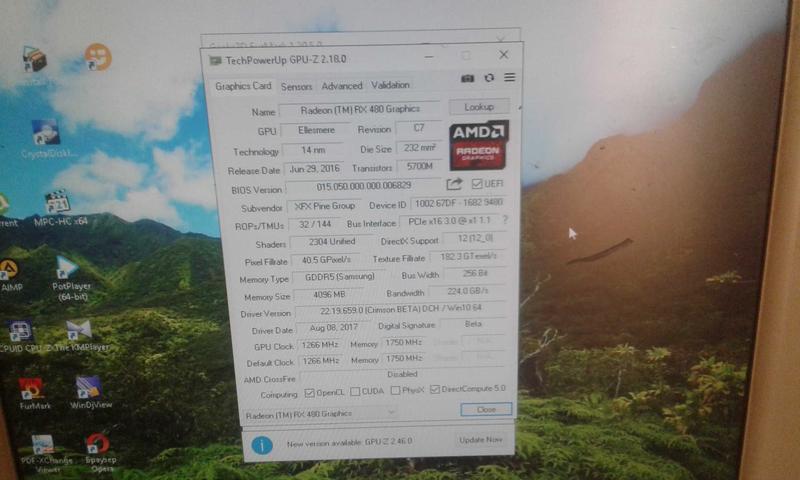
Task: Click the Update Now button
Action: 481,440
